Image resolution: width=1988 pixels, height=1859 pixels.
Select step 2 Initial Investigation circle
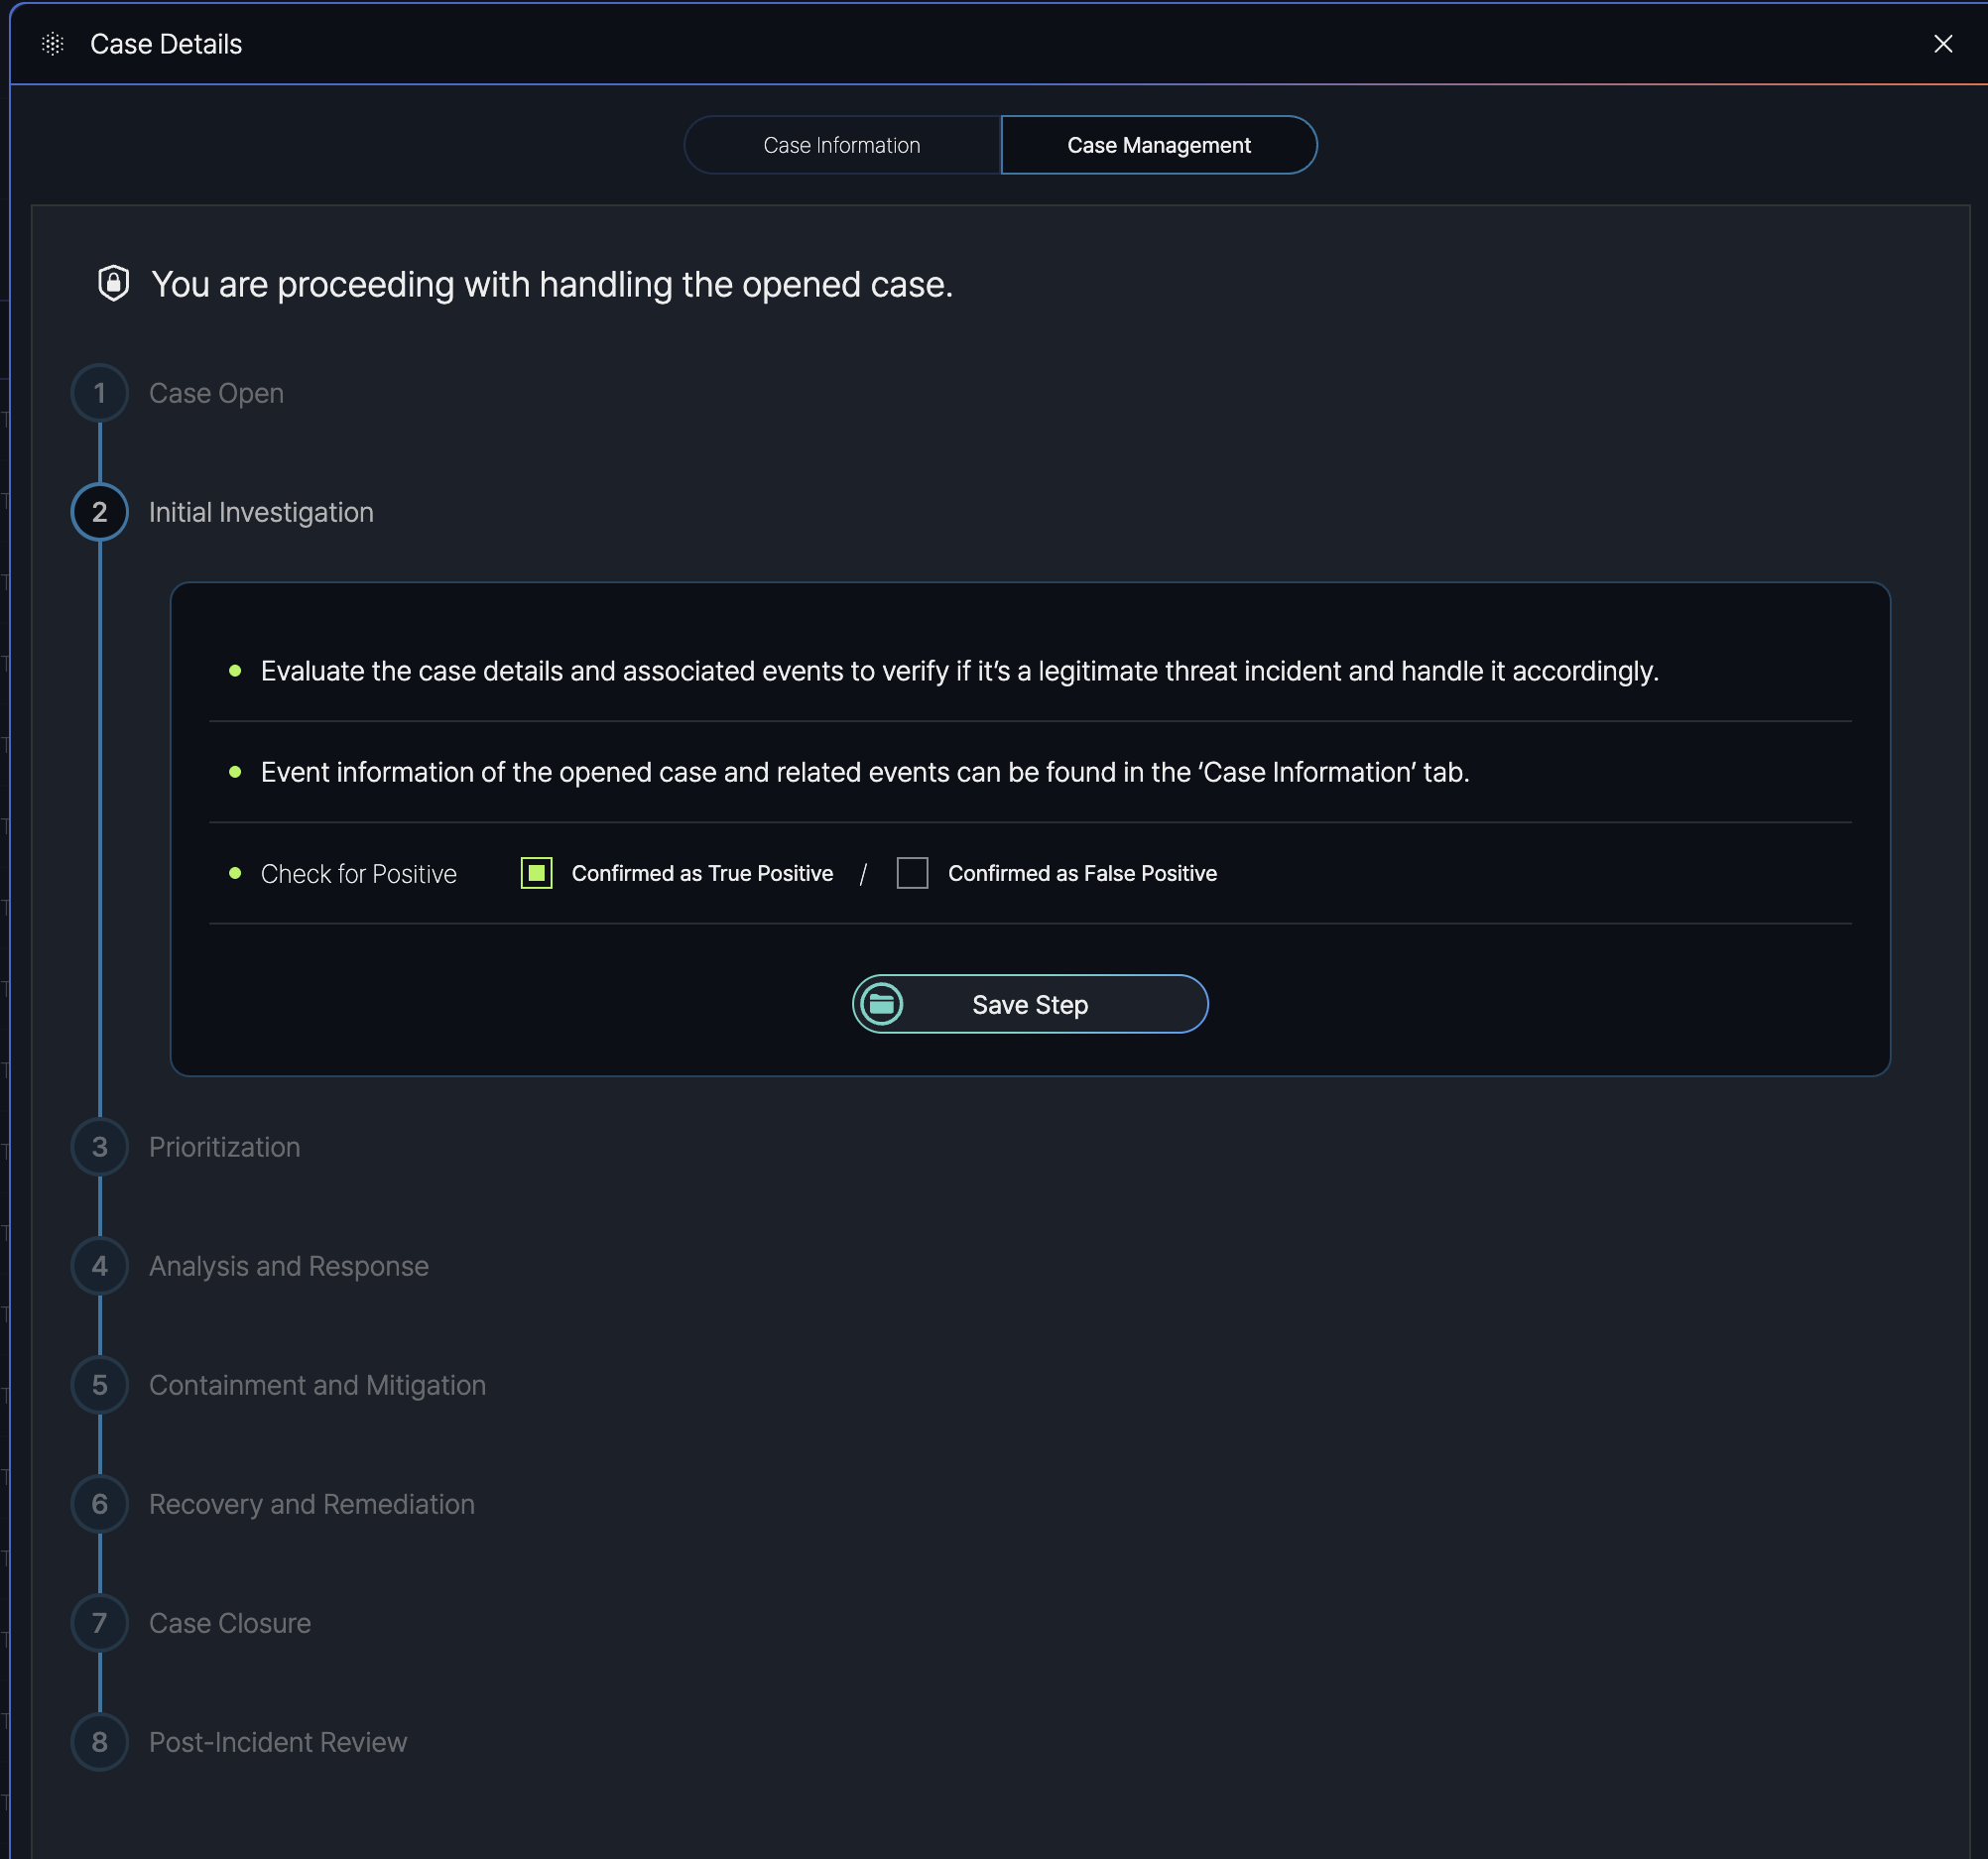tap(100, 512)
